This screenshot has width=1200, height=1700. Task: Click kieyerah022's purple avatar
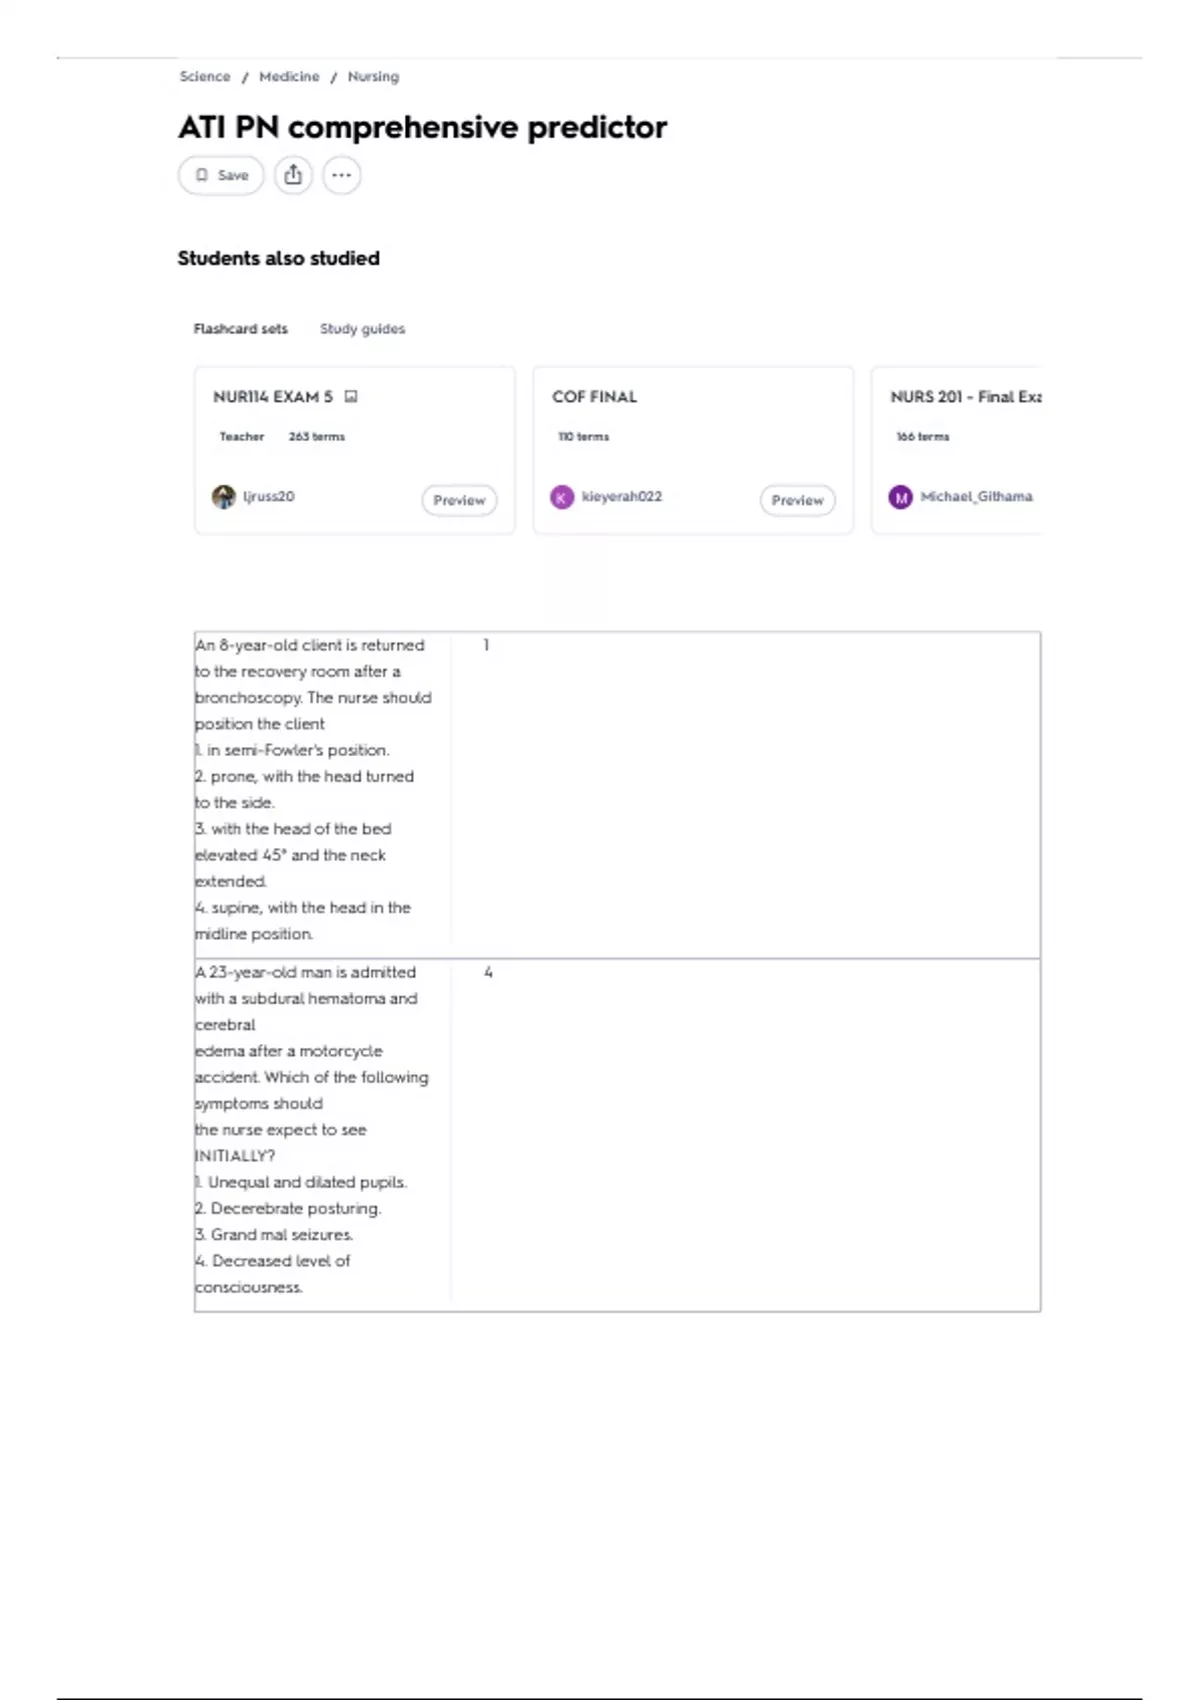[x=562, y=497]
